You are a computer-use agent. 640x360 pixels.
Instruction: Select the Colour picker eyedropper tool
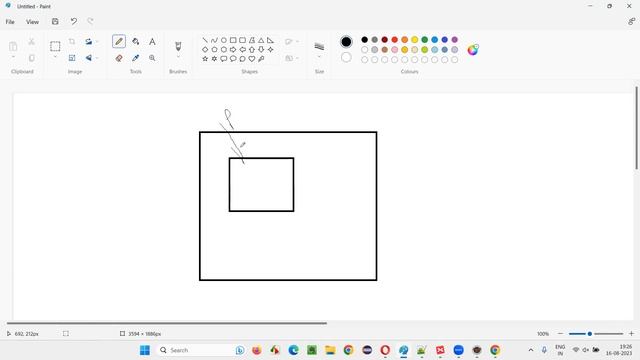(x=136, y=58)
